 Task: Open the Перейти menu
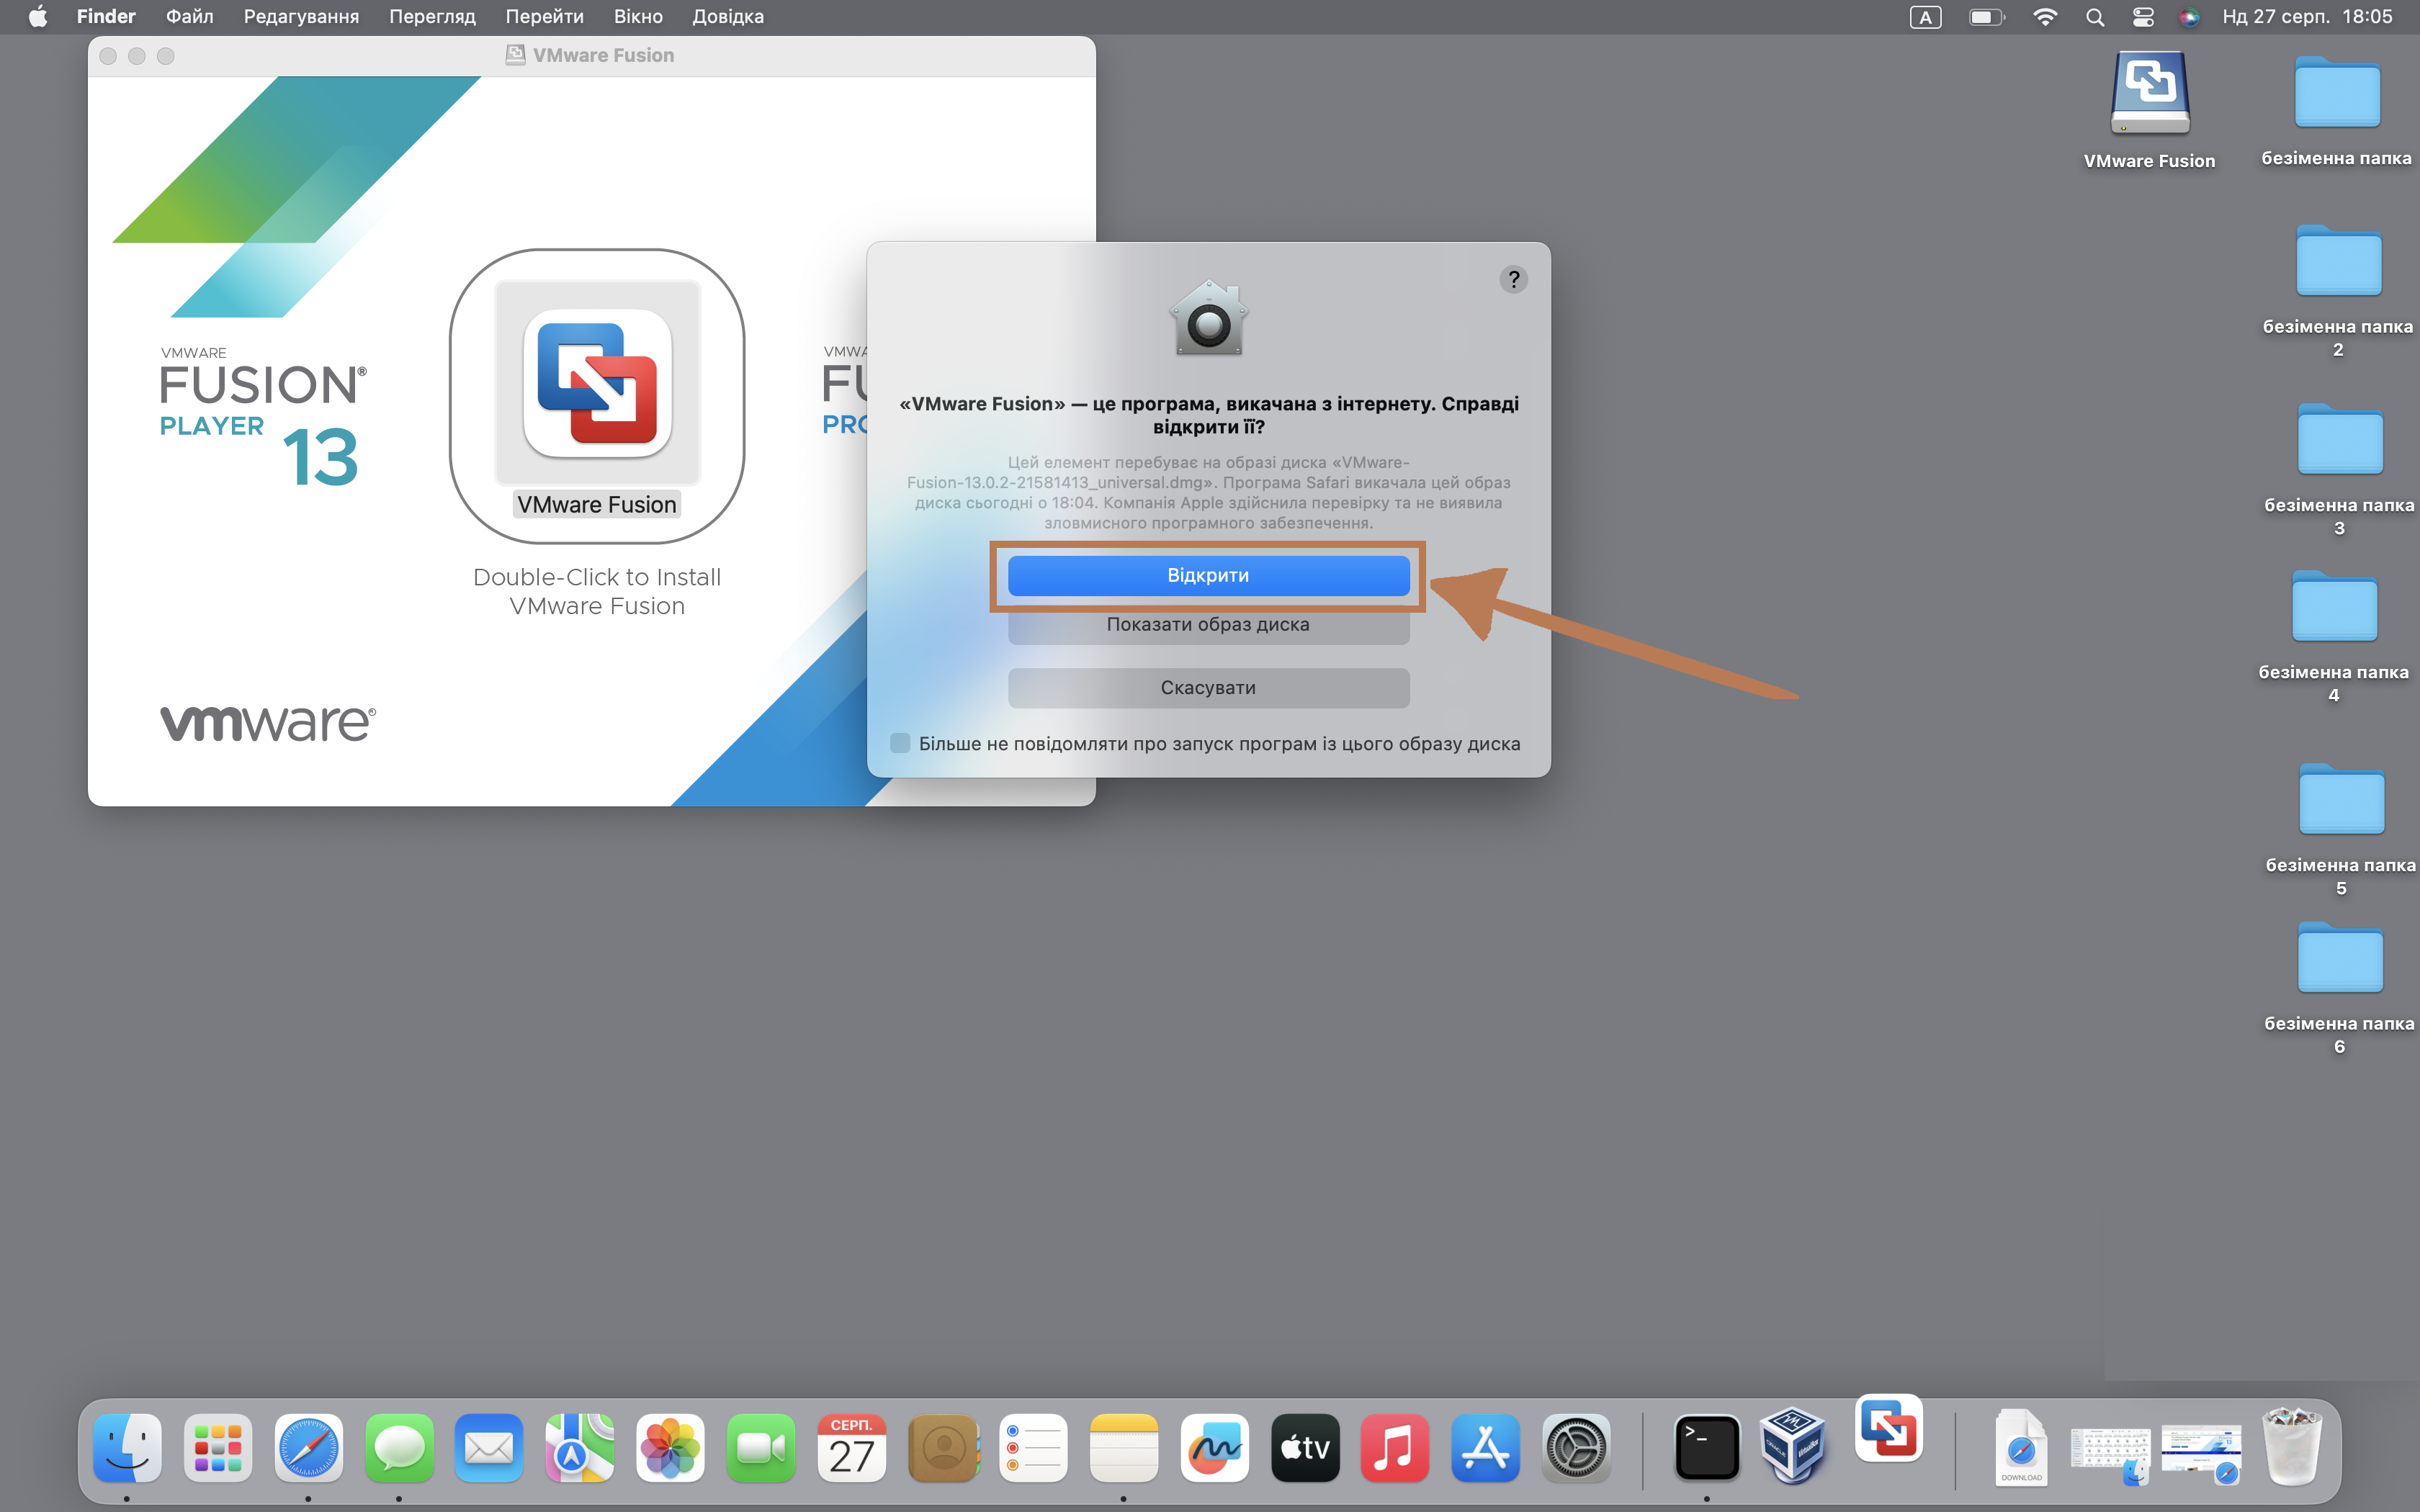coord(544,17)
